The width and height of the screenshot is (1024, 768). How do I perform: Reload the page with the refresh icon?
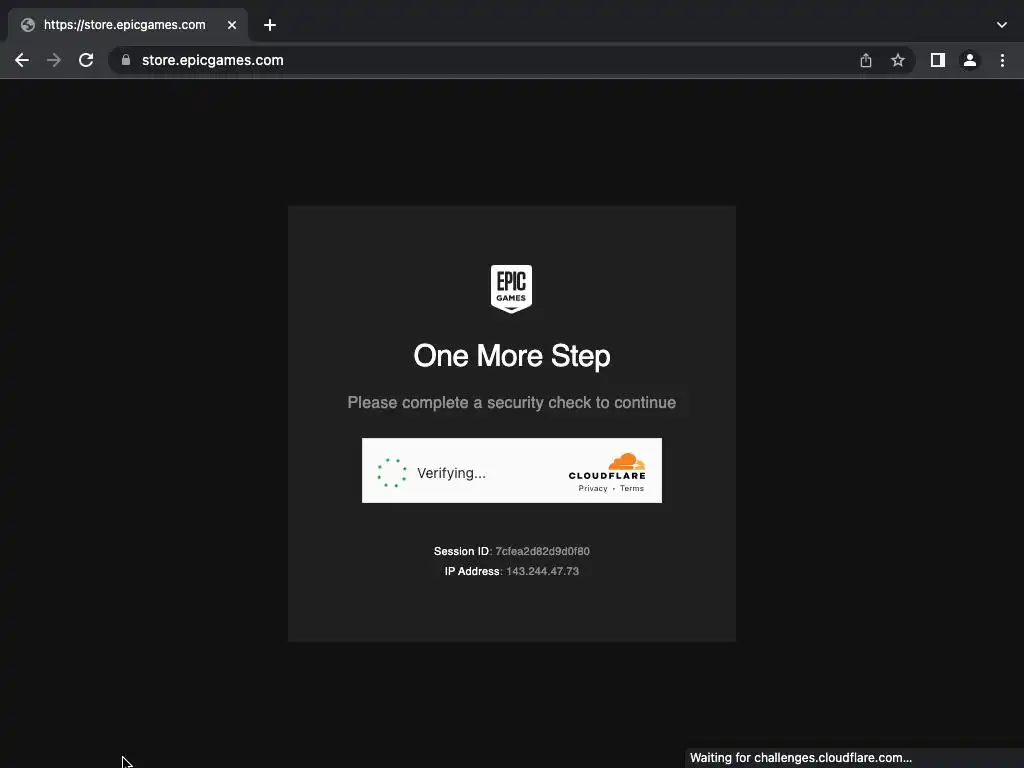click(x=86, y=60)
